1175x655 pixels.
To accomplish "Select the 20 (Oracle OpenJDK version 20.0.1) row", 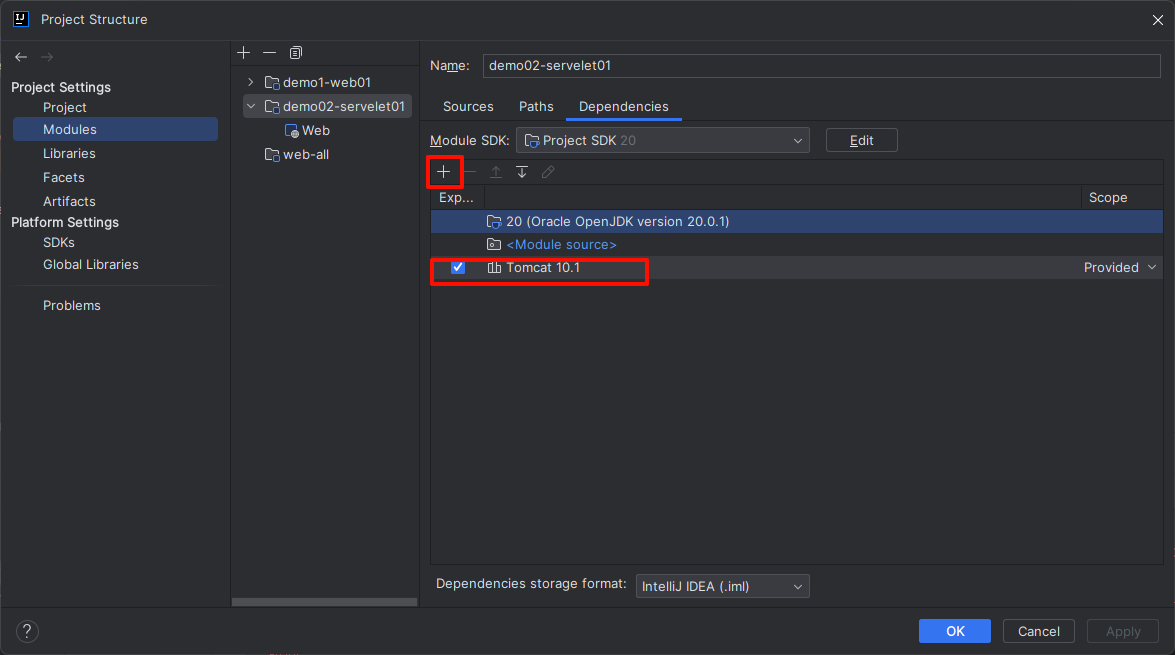I will pyautogui.click(x=797, y=221).
